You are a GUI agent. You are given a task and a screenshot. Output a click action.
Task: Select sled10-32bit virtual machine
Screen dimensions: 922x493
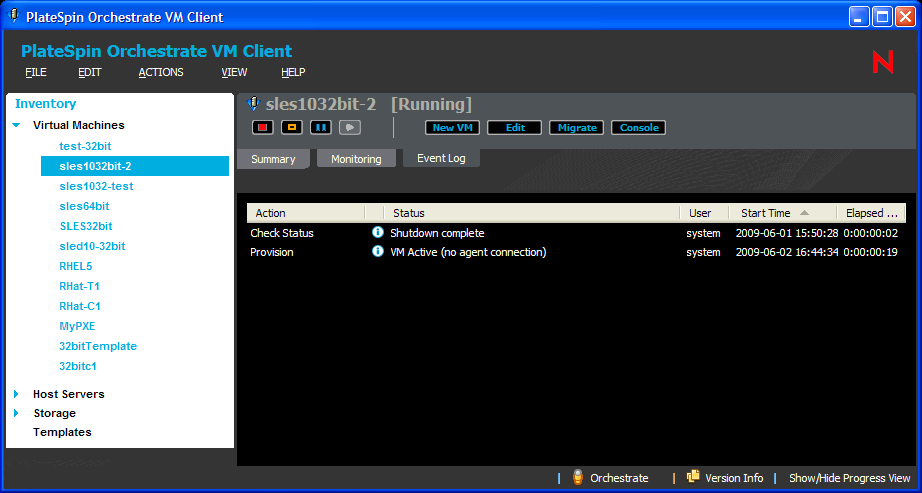[x=92, y=246]
